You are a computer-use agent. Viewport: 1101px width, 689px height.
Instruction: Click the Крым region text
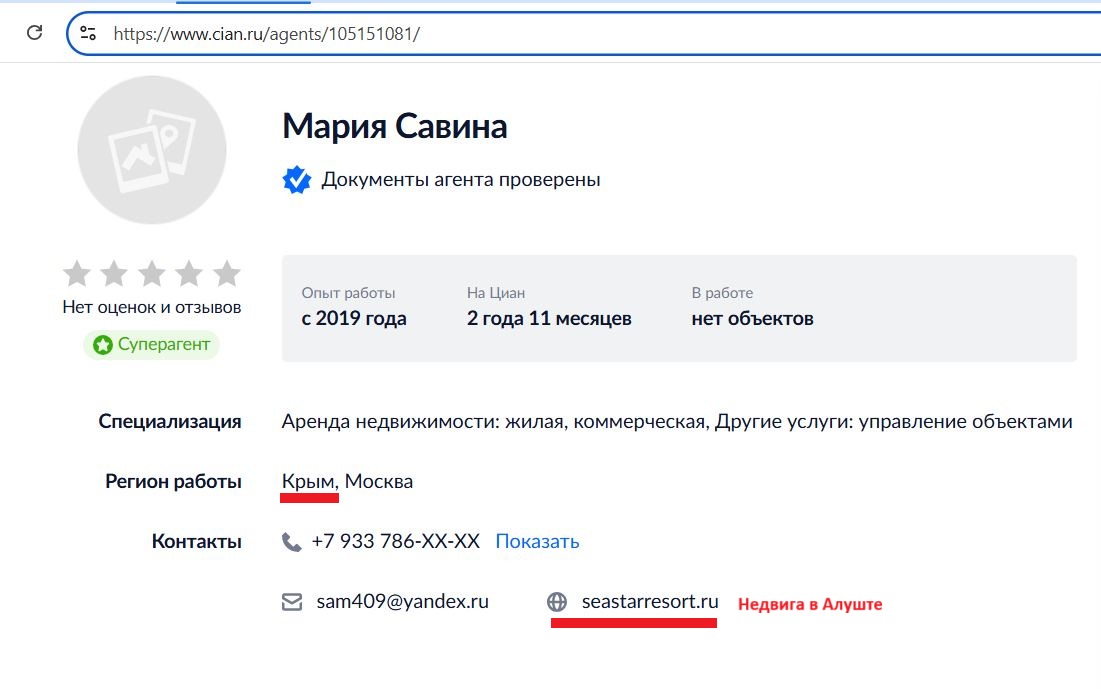click(310, 482)
